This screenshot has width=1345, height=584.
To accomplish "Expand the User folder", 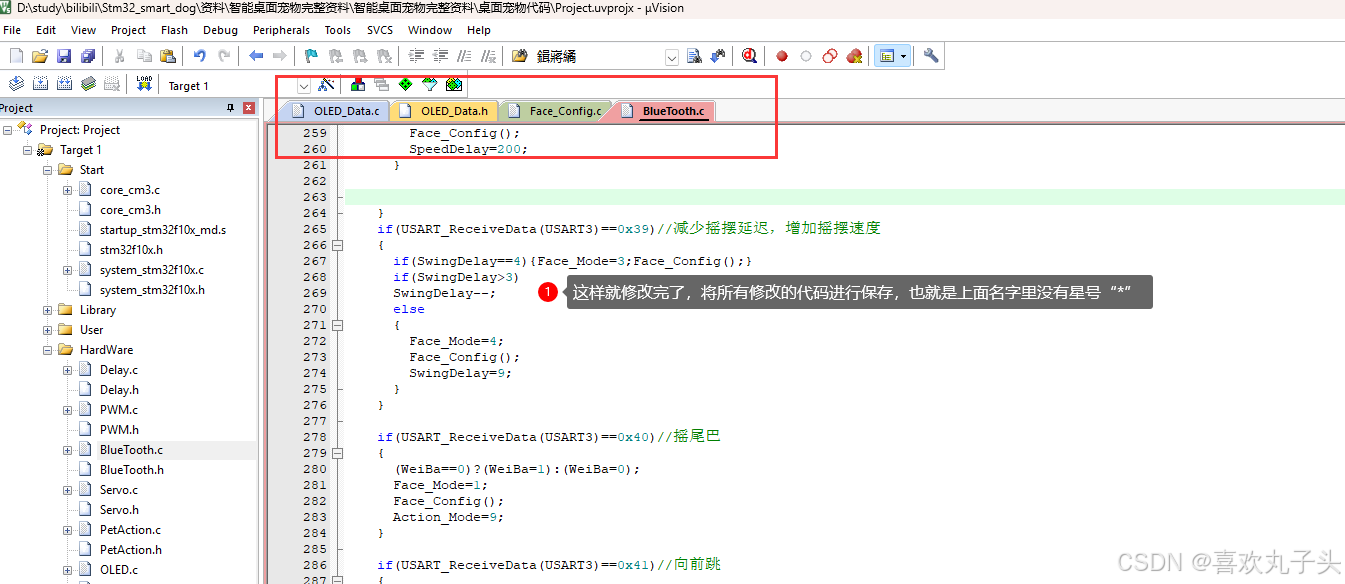I will click(x=47, y=330).
